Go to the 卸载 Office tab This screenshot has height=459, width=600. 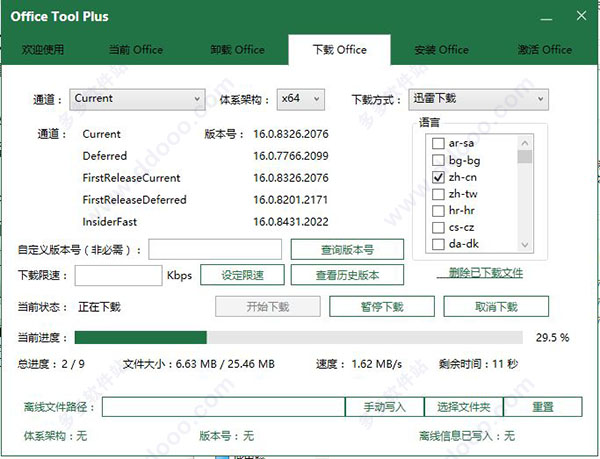(238, 50)
